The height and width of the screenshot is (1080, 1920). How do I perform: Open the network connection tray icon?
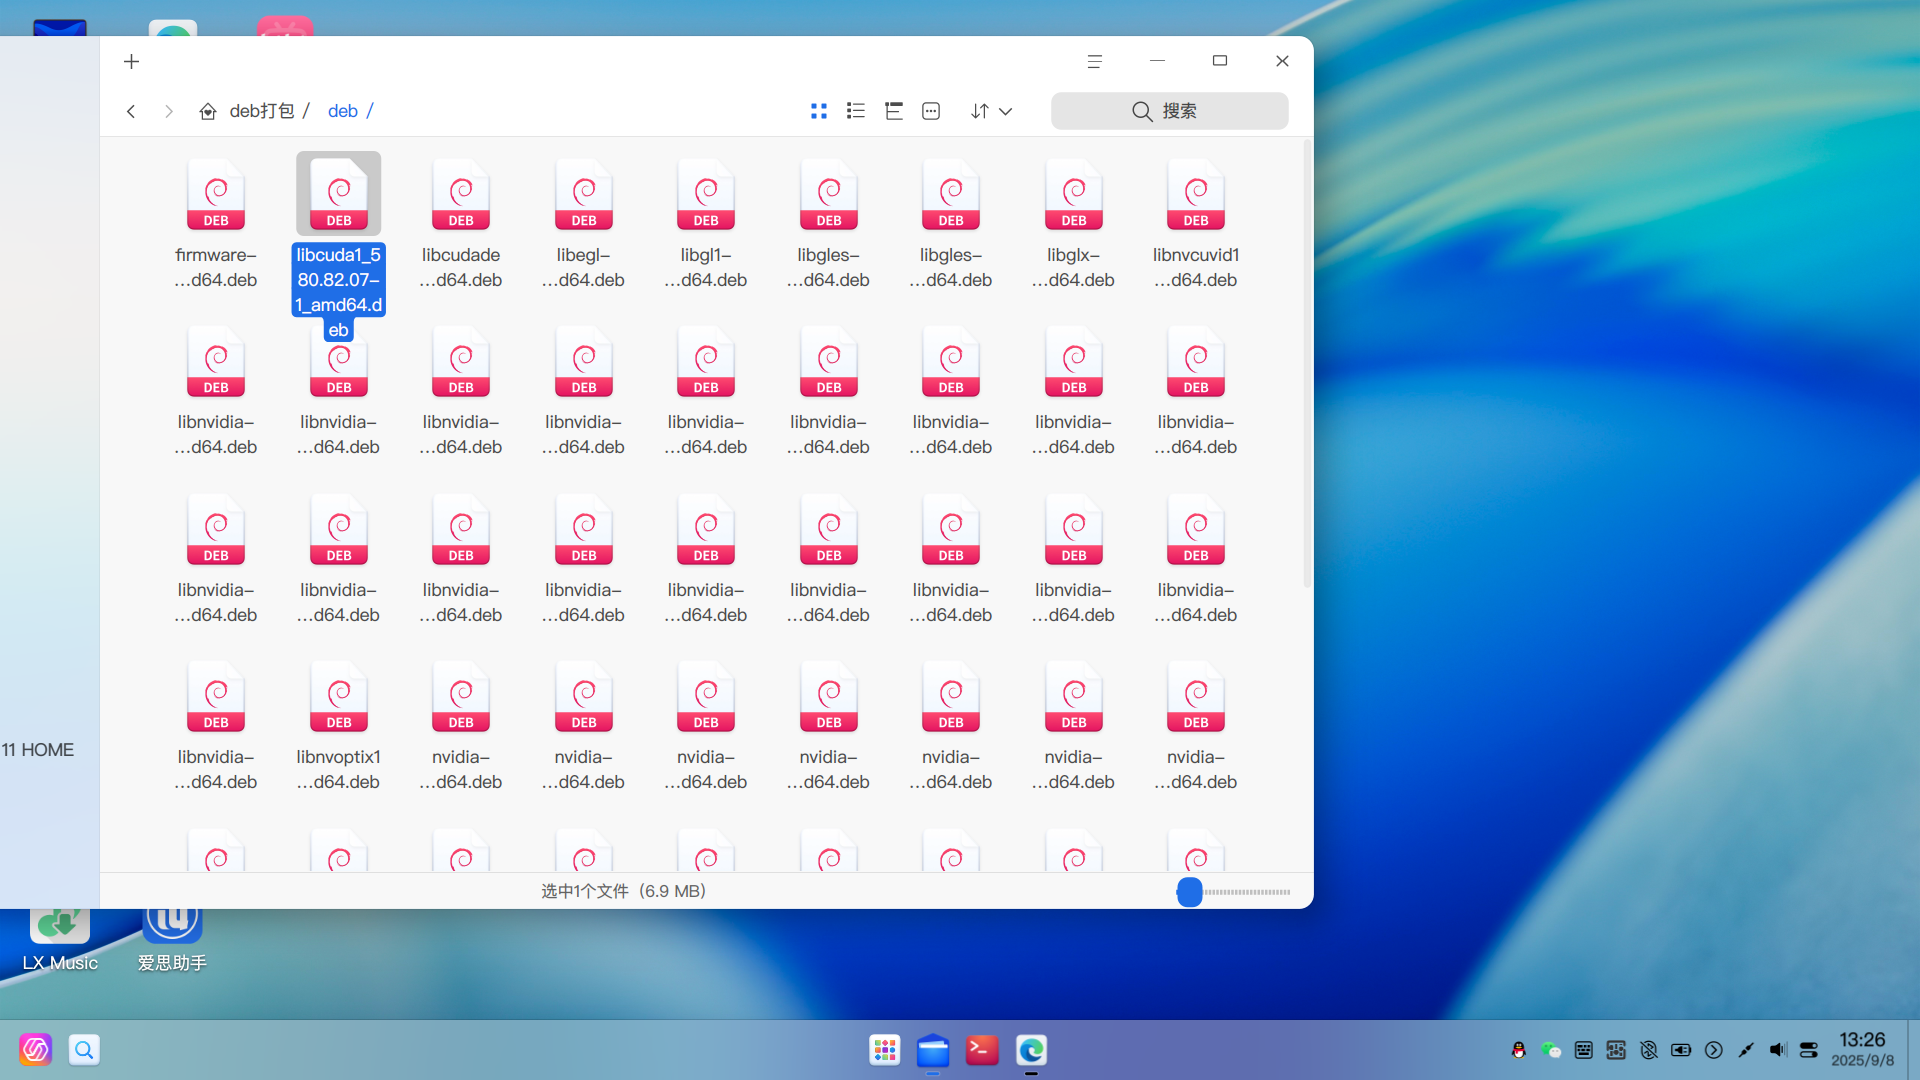point(1746,1050)
